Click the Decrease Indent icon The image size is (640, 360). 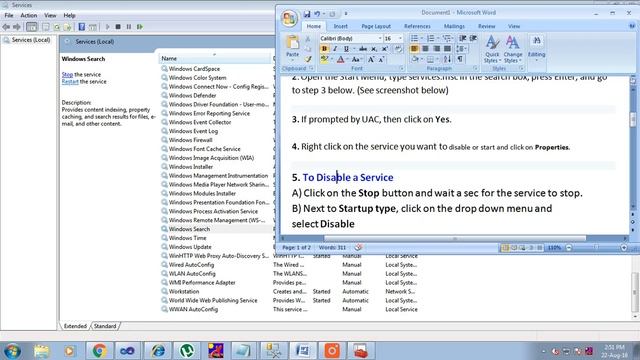462,38
